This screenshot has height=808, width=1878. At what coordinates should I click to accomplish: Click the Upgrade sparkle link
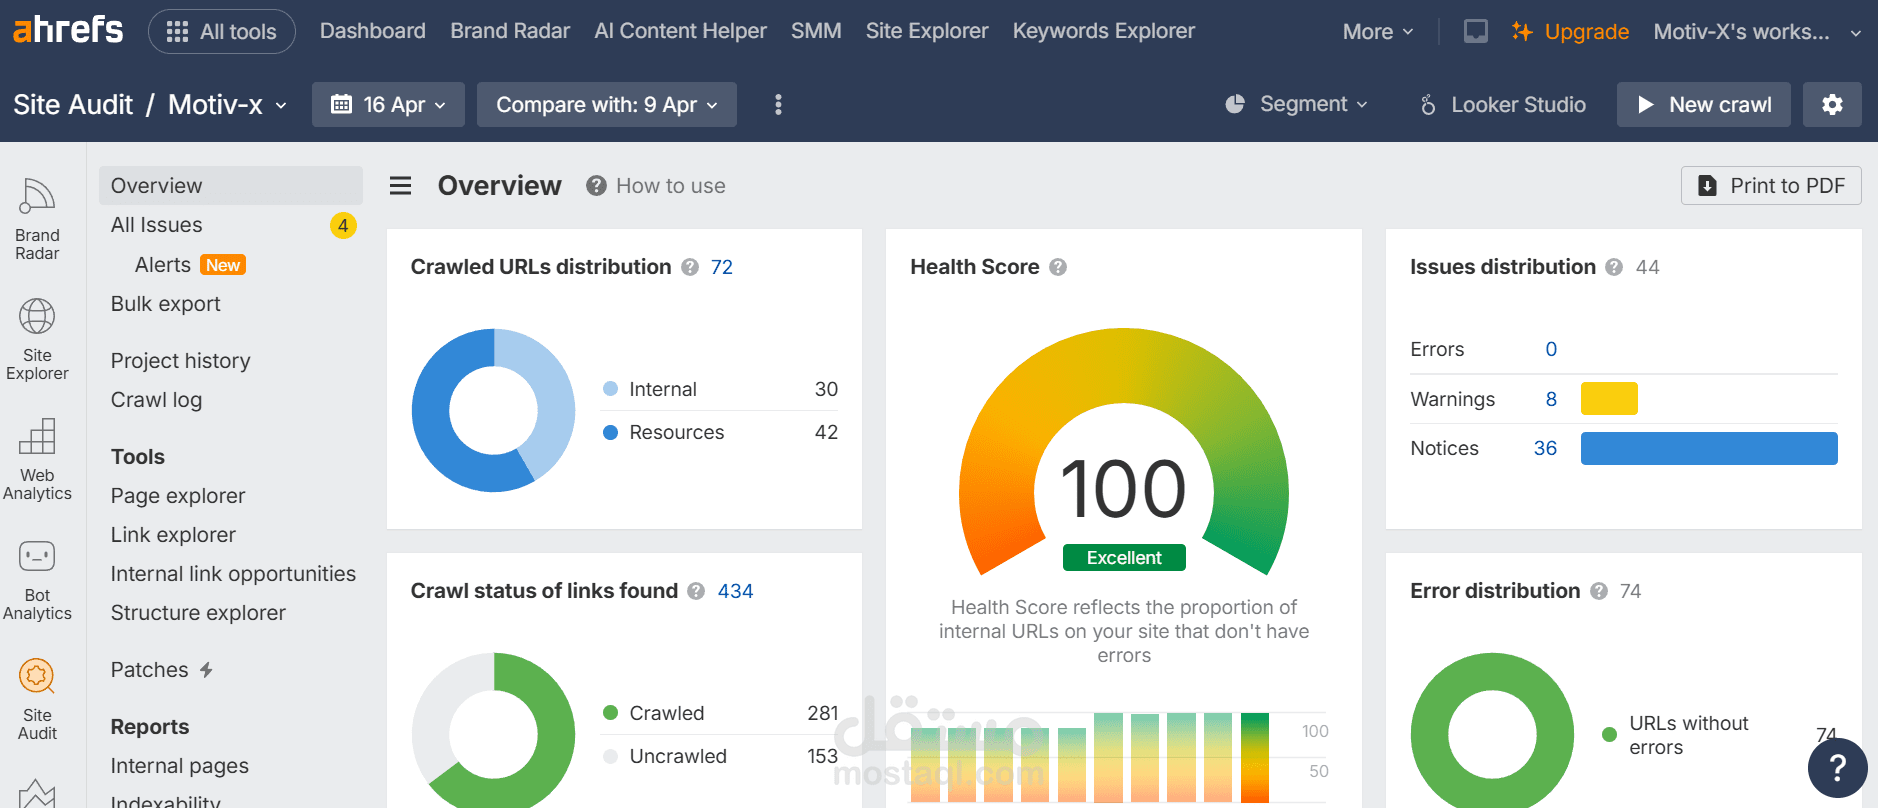pos(1570,31)
